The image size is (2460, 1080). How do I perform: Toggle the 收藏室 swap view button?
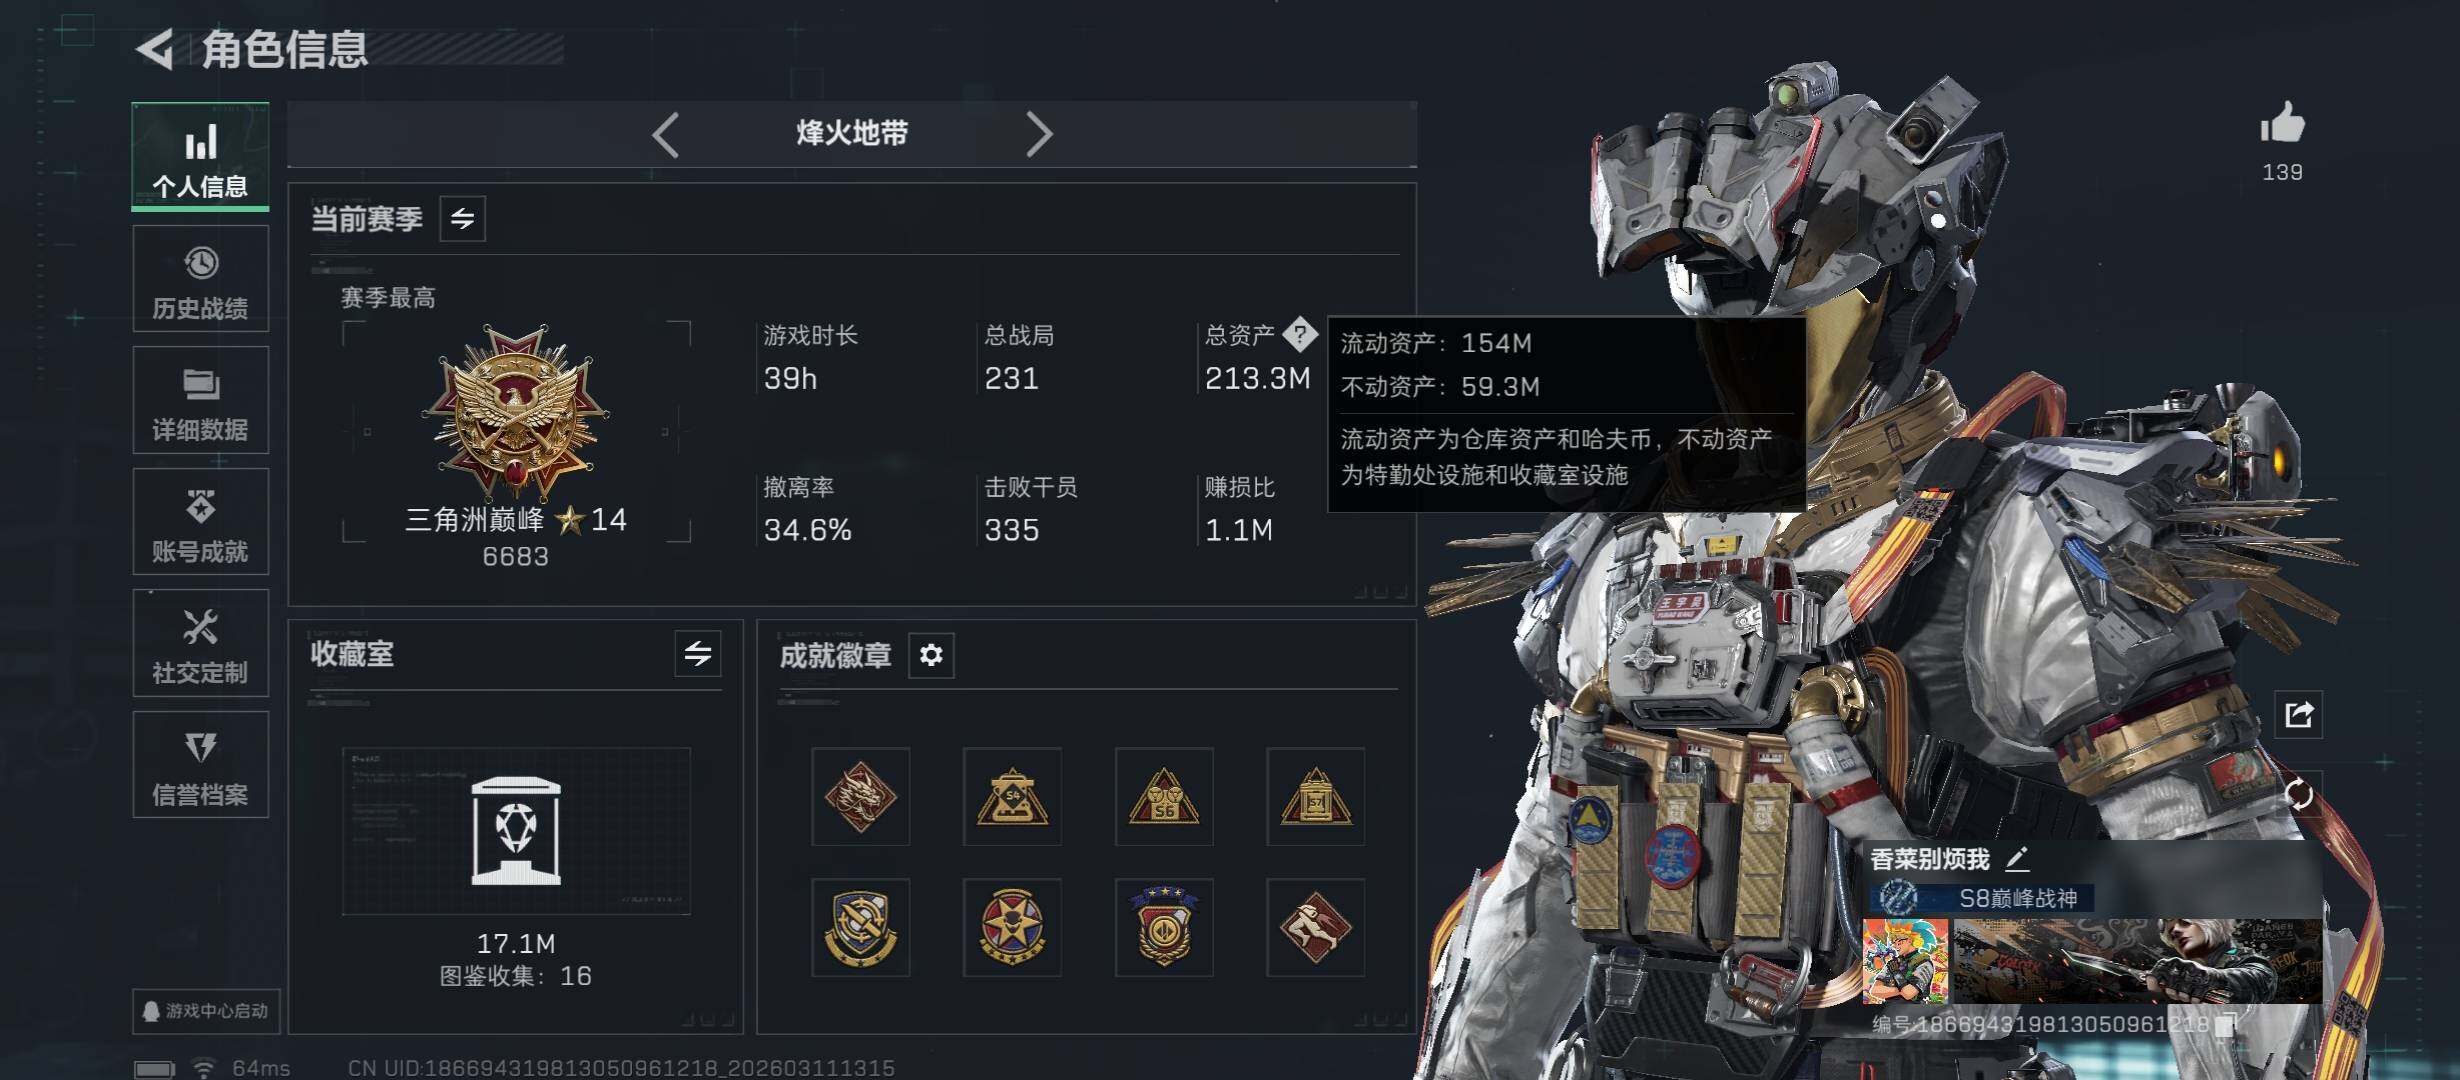(698, 654)
